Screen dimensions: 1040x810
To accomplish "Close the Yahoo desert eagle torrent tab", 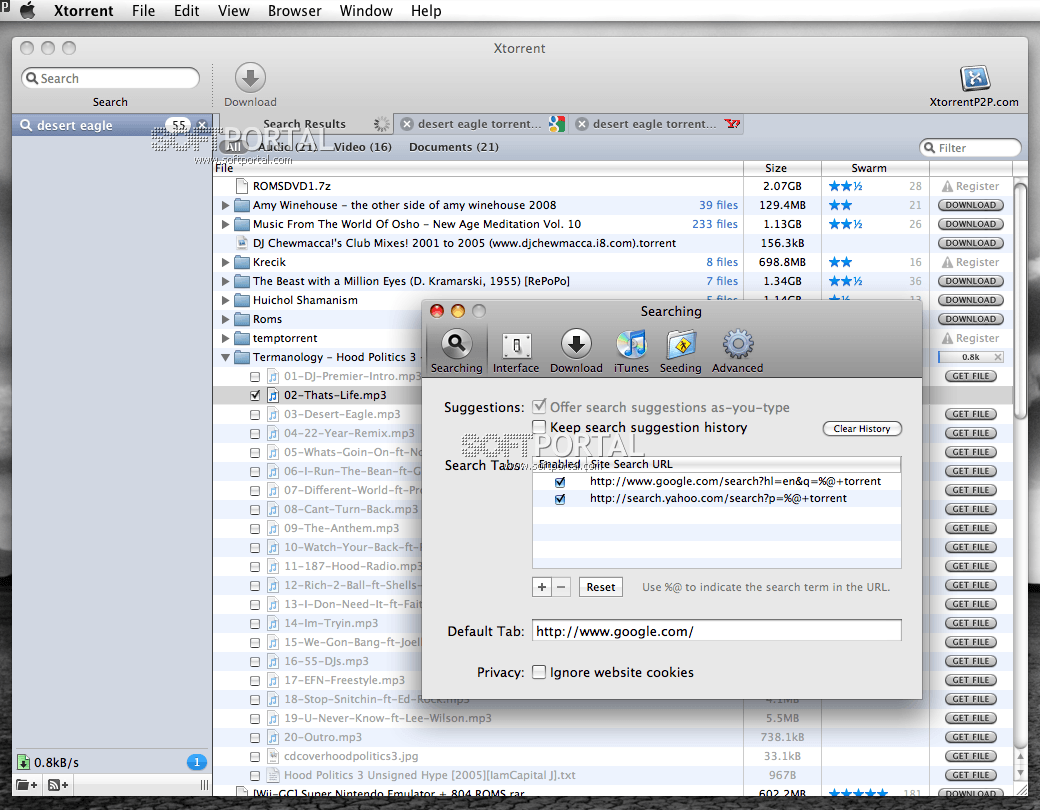I will pyautogui.click(x=582, y=124).
